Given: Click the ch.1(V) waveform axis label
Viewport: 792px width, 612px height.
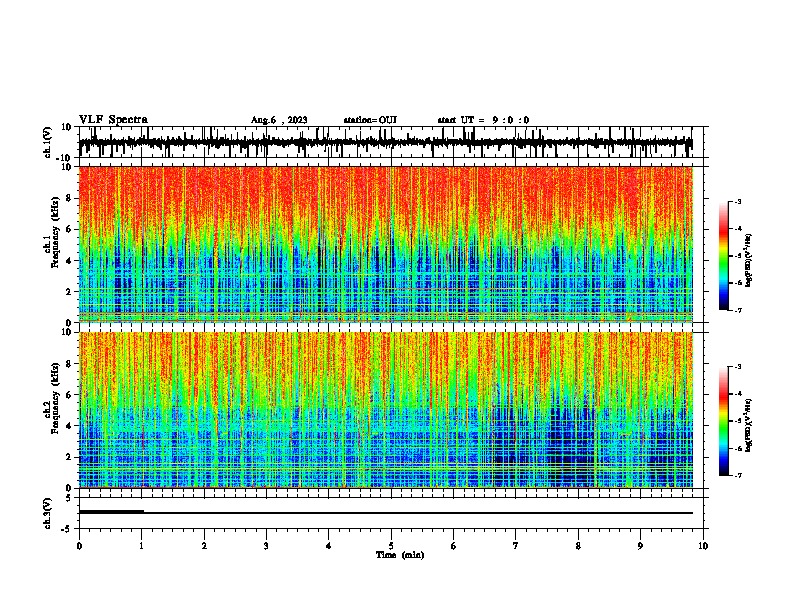Looking at the screenshot, I should tap(48, 142).
